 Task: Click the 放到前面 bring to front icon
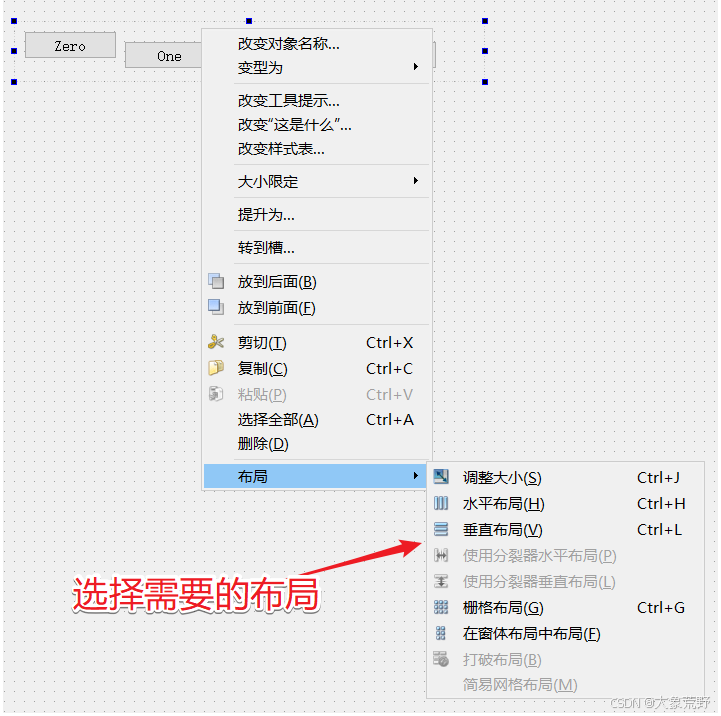(216, 307)
